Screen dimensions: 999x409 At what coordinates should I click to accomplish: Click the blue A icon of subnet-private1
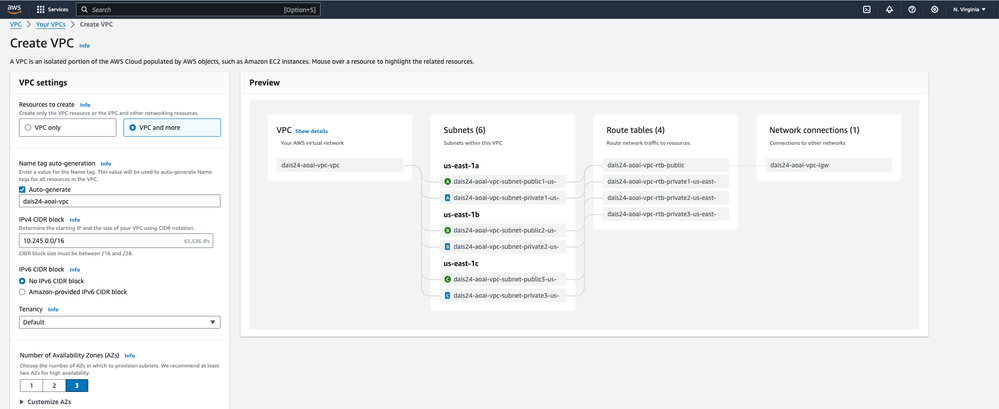point(447,198)
